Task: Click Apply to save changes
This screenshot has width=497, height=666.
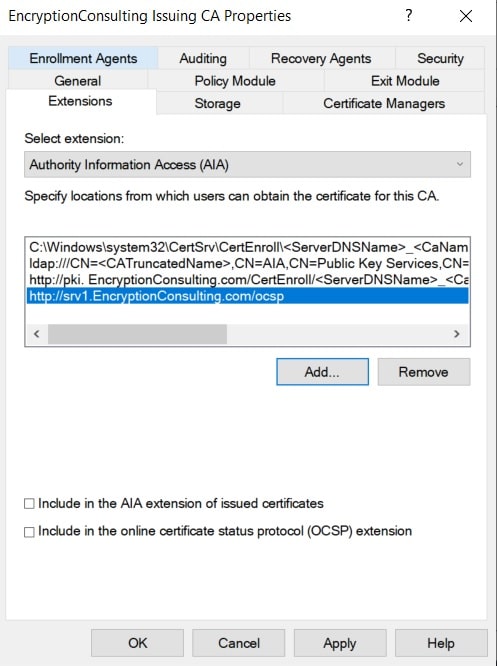Action: [340, 643]
